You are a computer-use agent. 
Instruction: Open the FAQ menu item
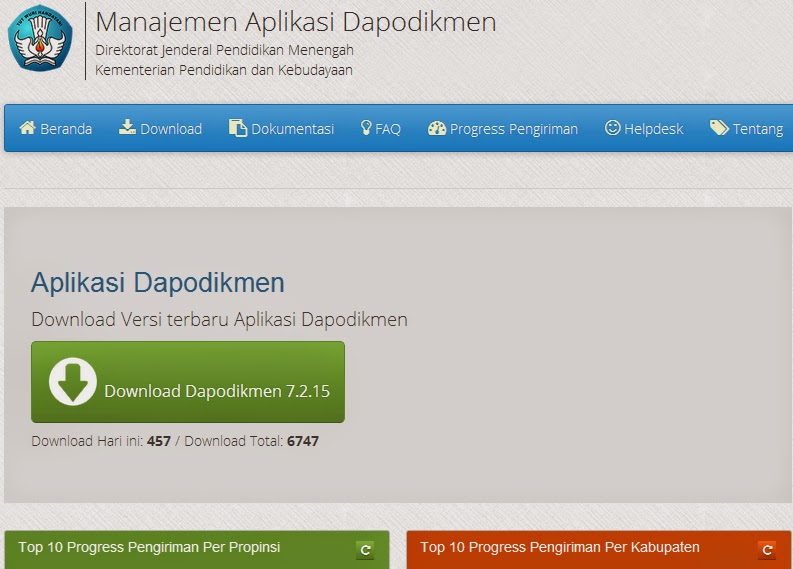(x=381, y=128)
